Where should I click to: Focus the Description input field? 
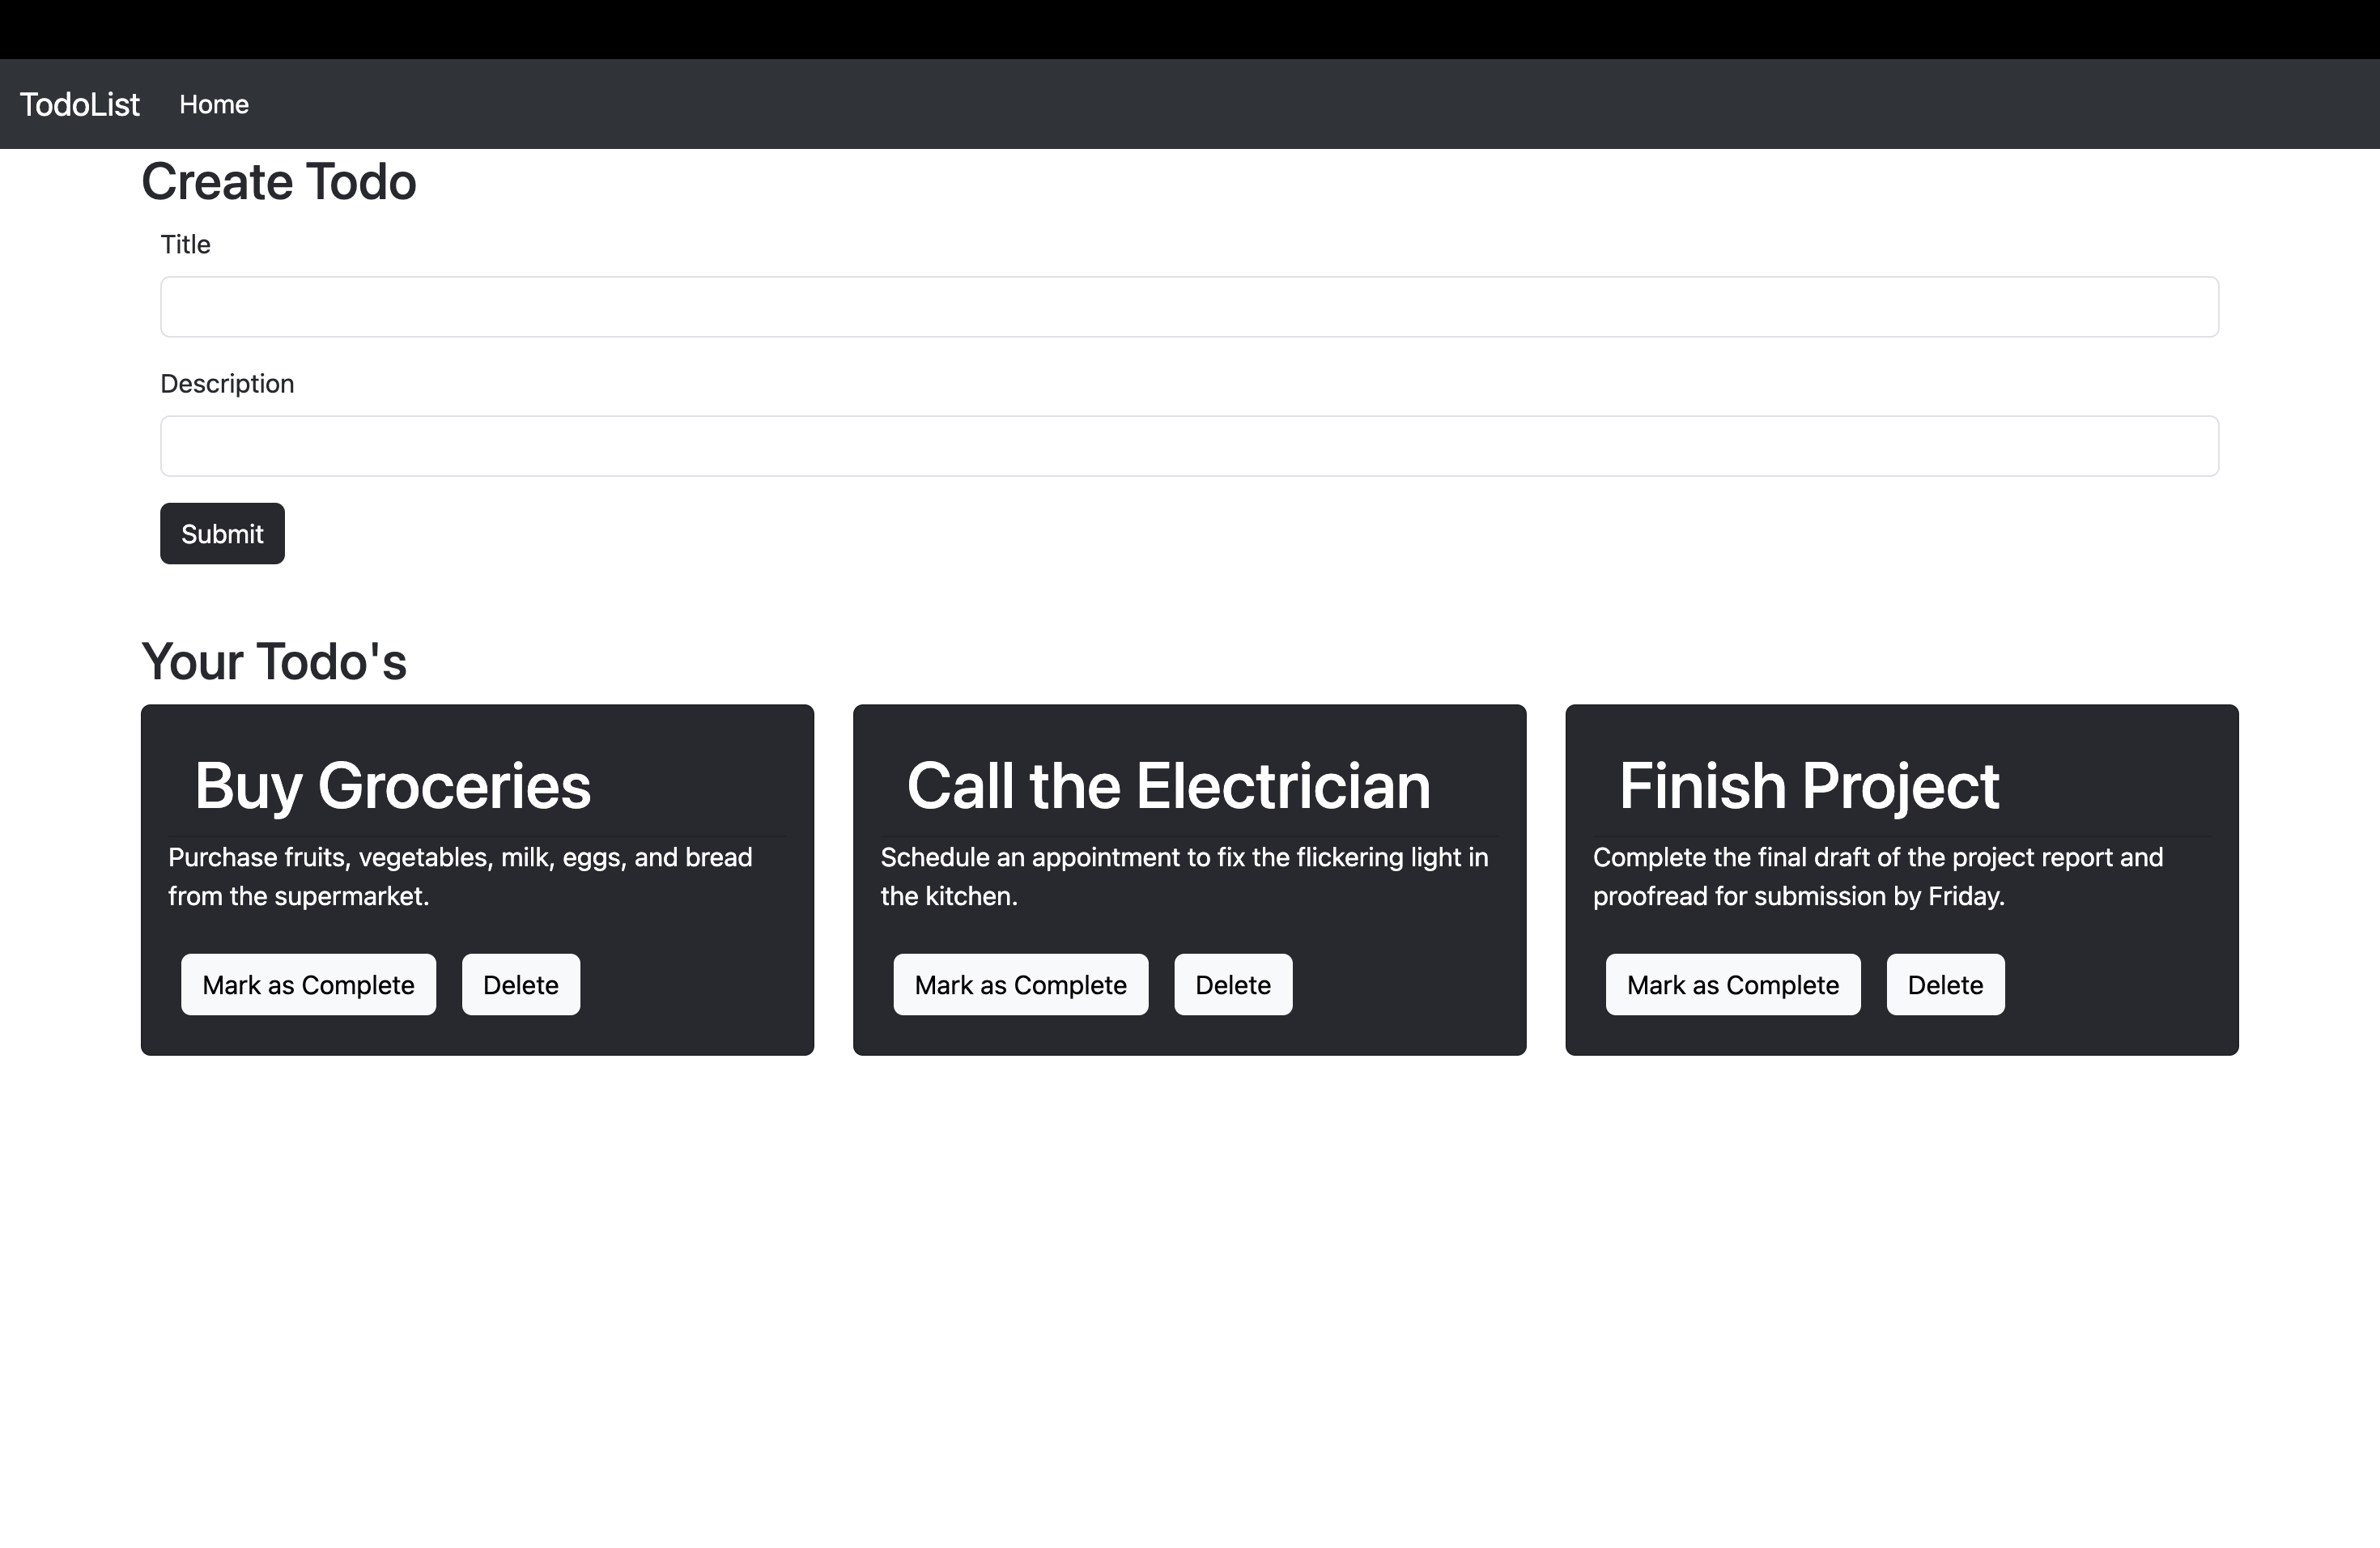1189,446
